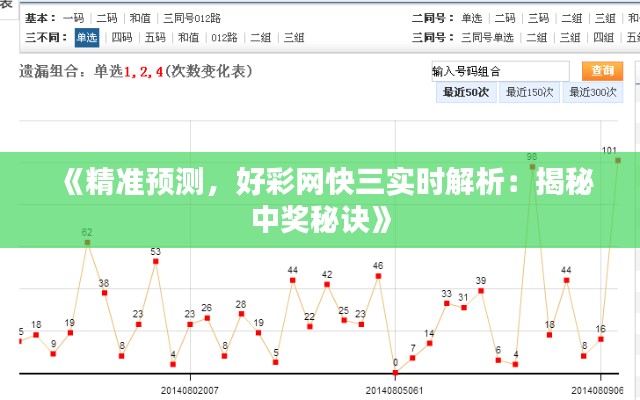640x400 pixels.
Task: Choose 和值 in the 基本 row
Action: point(140,18)
